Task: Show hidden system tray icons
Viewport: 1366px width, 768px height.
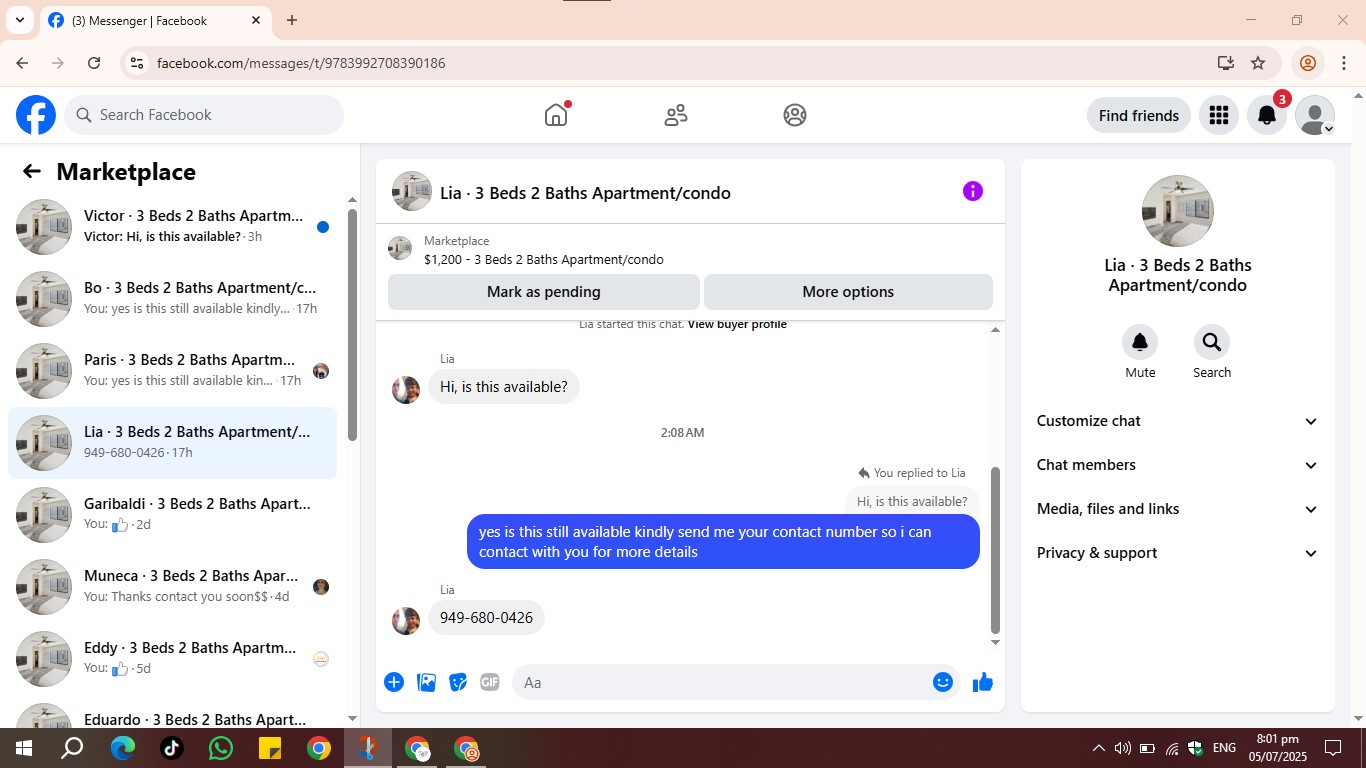Action: click(1098, 748)
